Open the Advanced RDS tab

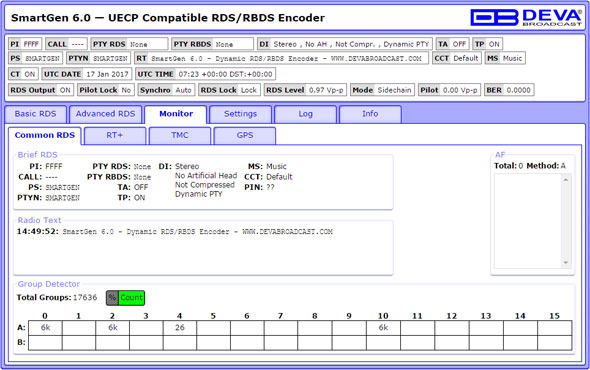[105, 114]
